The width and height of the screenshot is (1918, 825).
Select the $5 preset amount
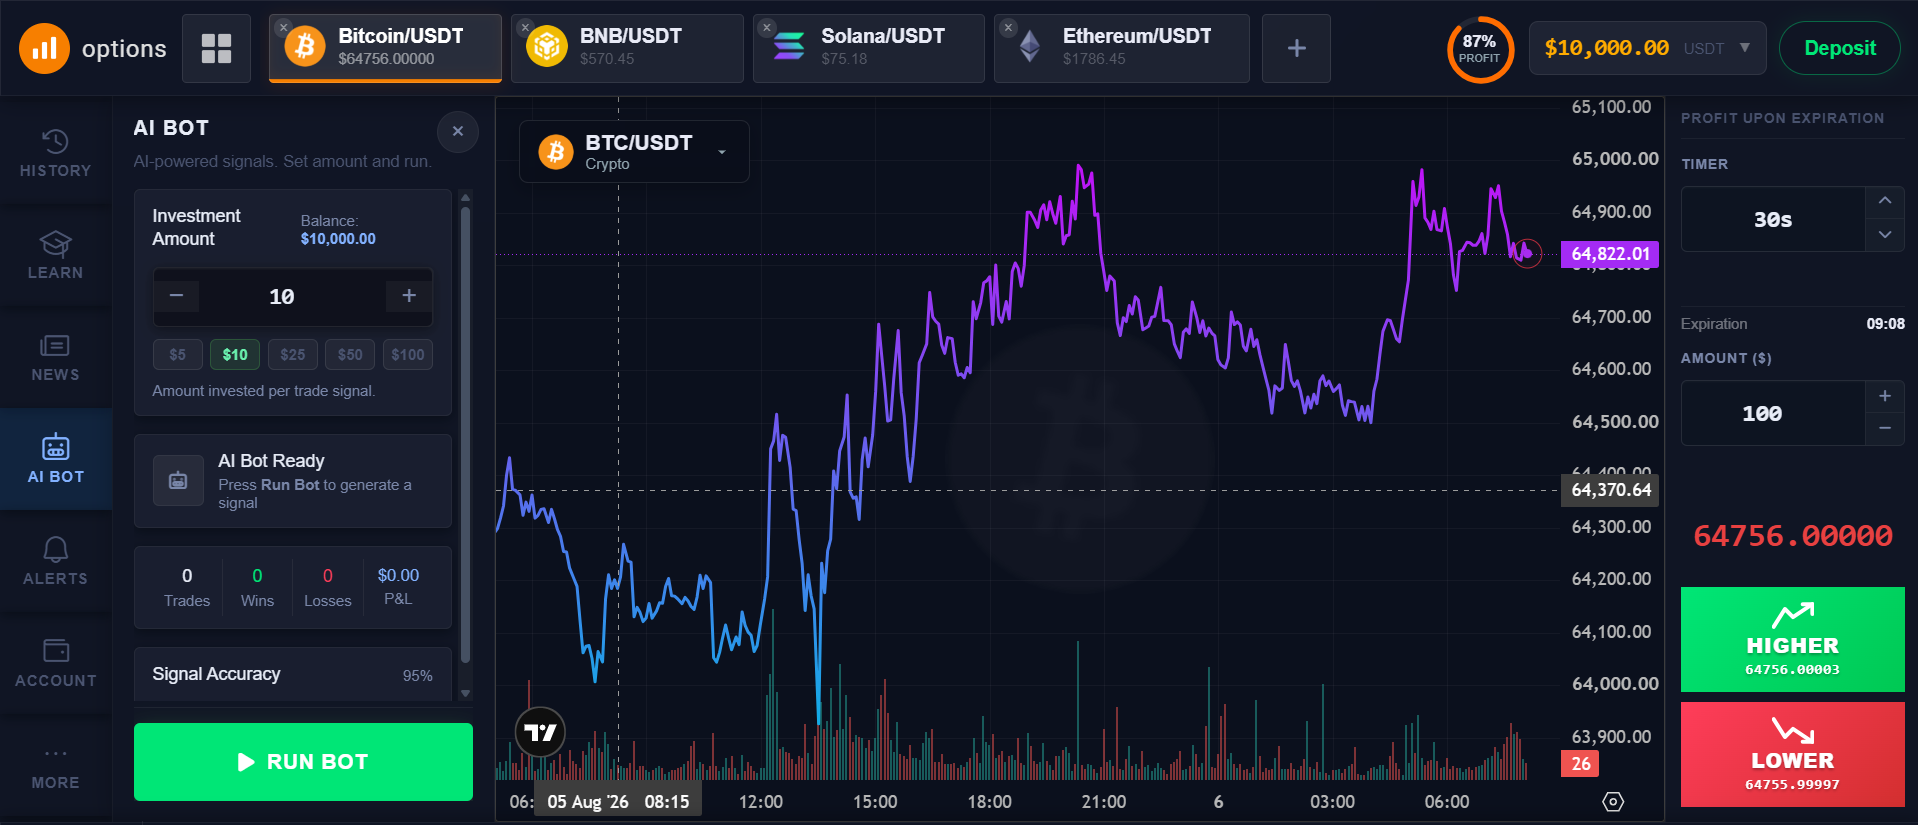[177, 354]
